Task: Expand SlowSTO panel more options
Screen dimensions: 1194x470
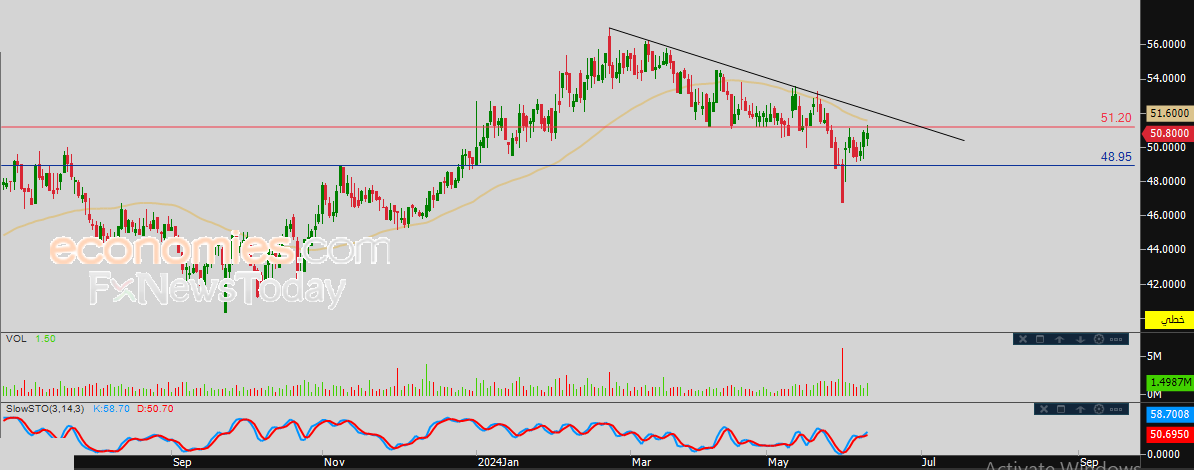Action: (x=1118, y=409)
